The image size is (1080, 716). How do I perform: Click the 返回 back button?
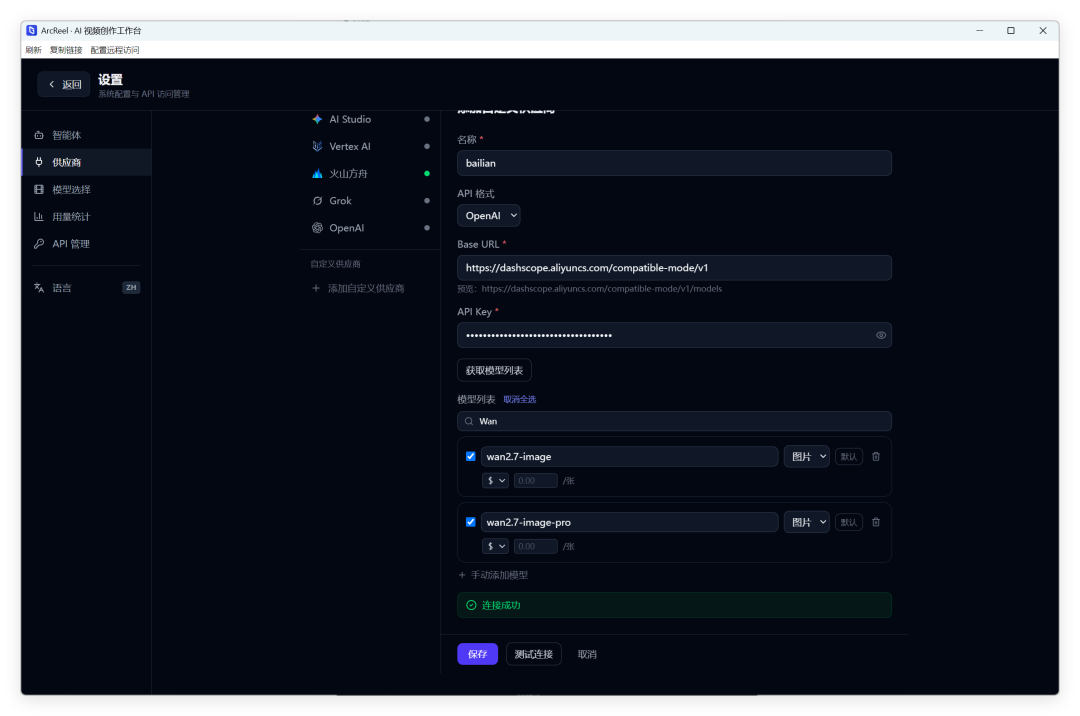tap(63, 84)
